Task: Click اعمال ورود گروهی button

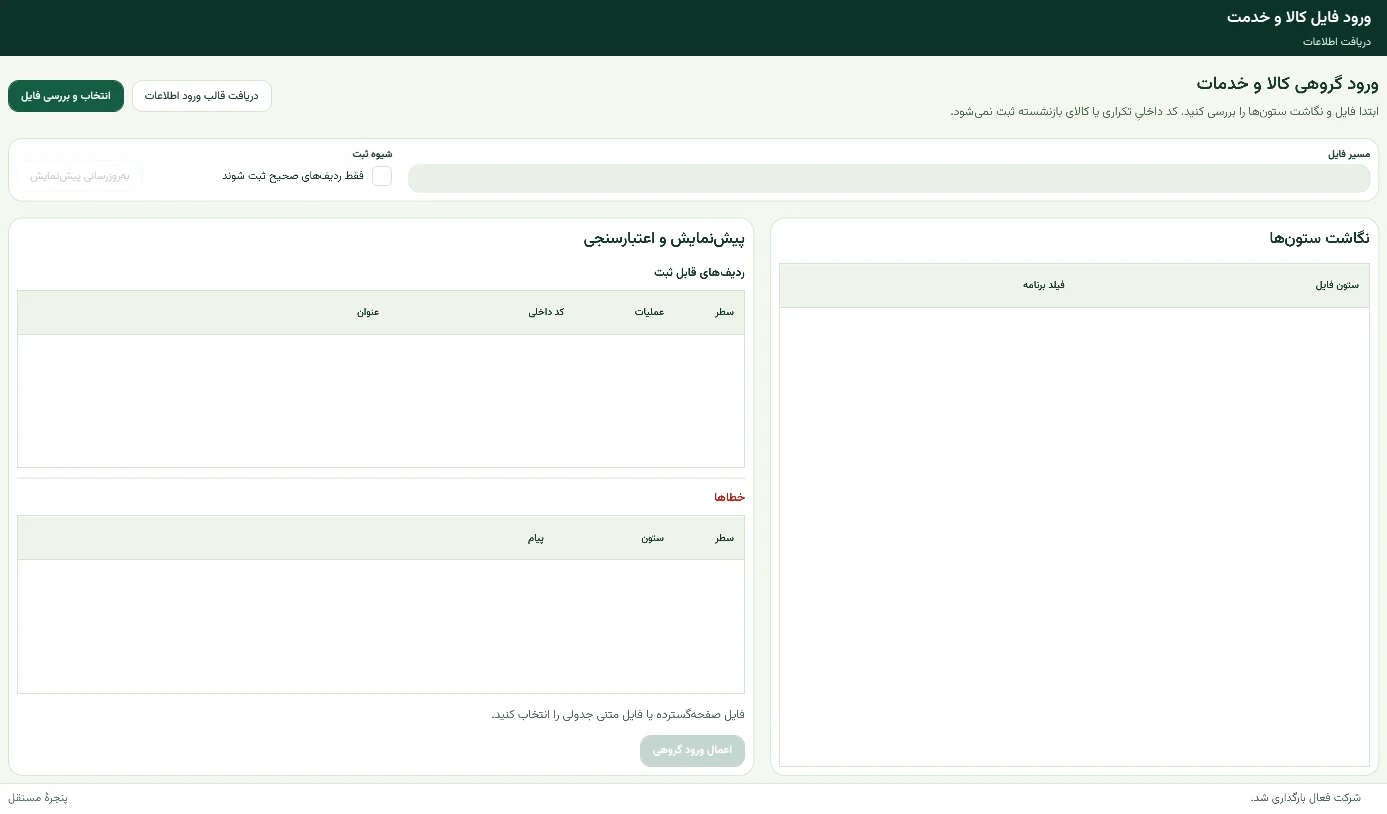Action: click(x=692, y=750)
